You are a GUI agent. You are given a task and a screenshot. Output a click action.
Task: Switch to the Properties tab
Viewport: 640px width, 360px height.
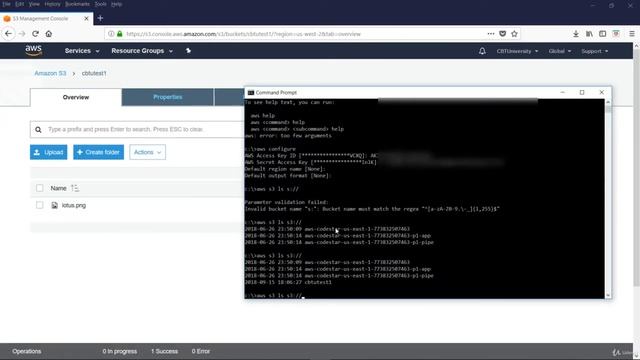(168, 97)
